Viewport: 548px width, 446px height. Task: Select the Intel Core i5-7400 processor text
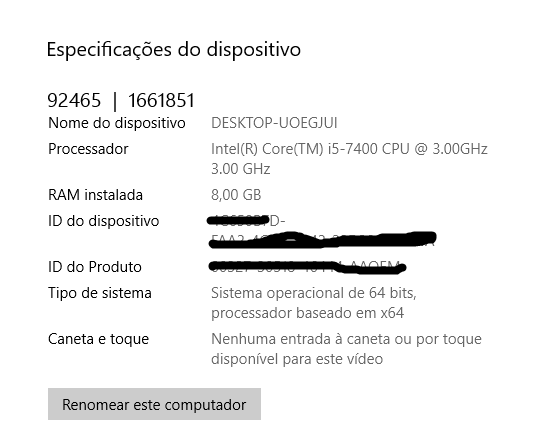pyautogui.click(x=349, y=149)
